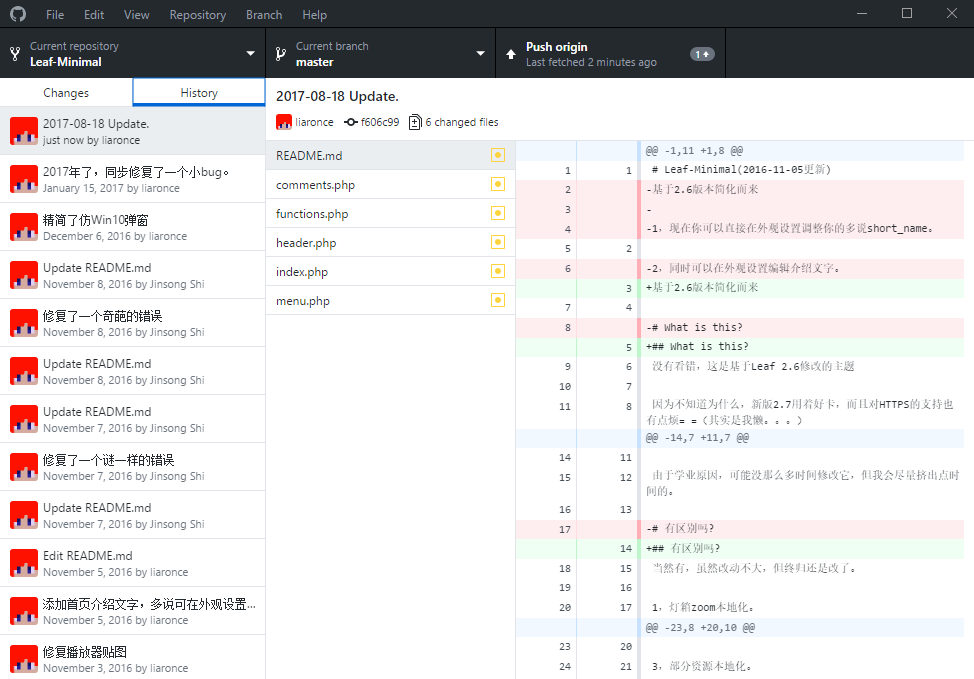Expand the Current repository dropdown
Screen dimensions: 974x679
pyautogui.click(x=132, y=53)
